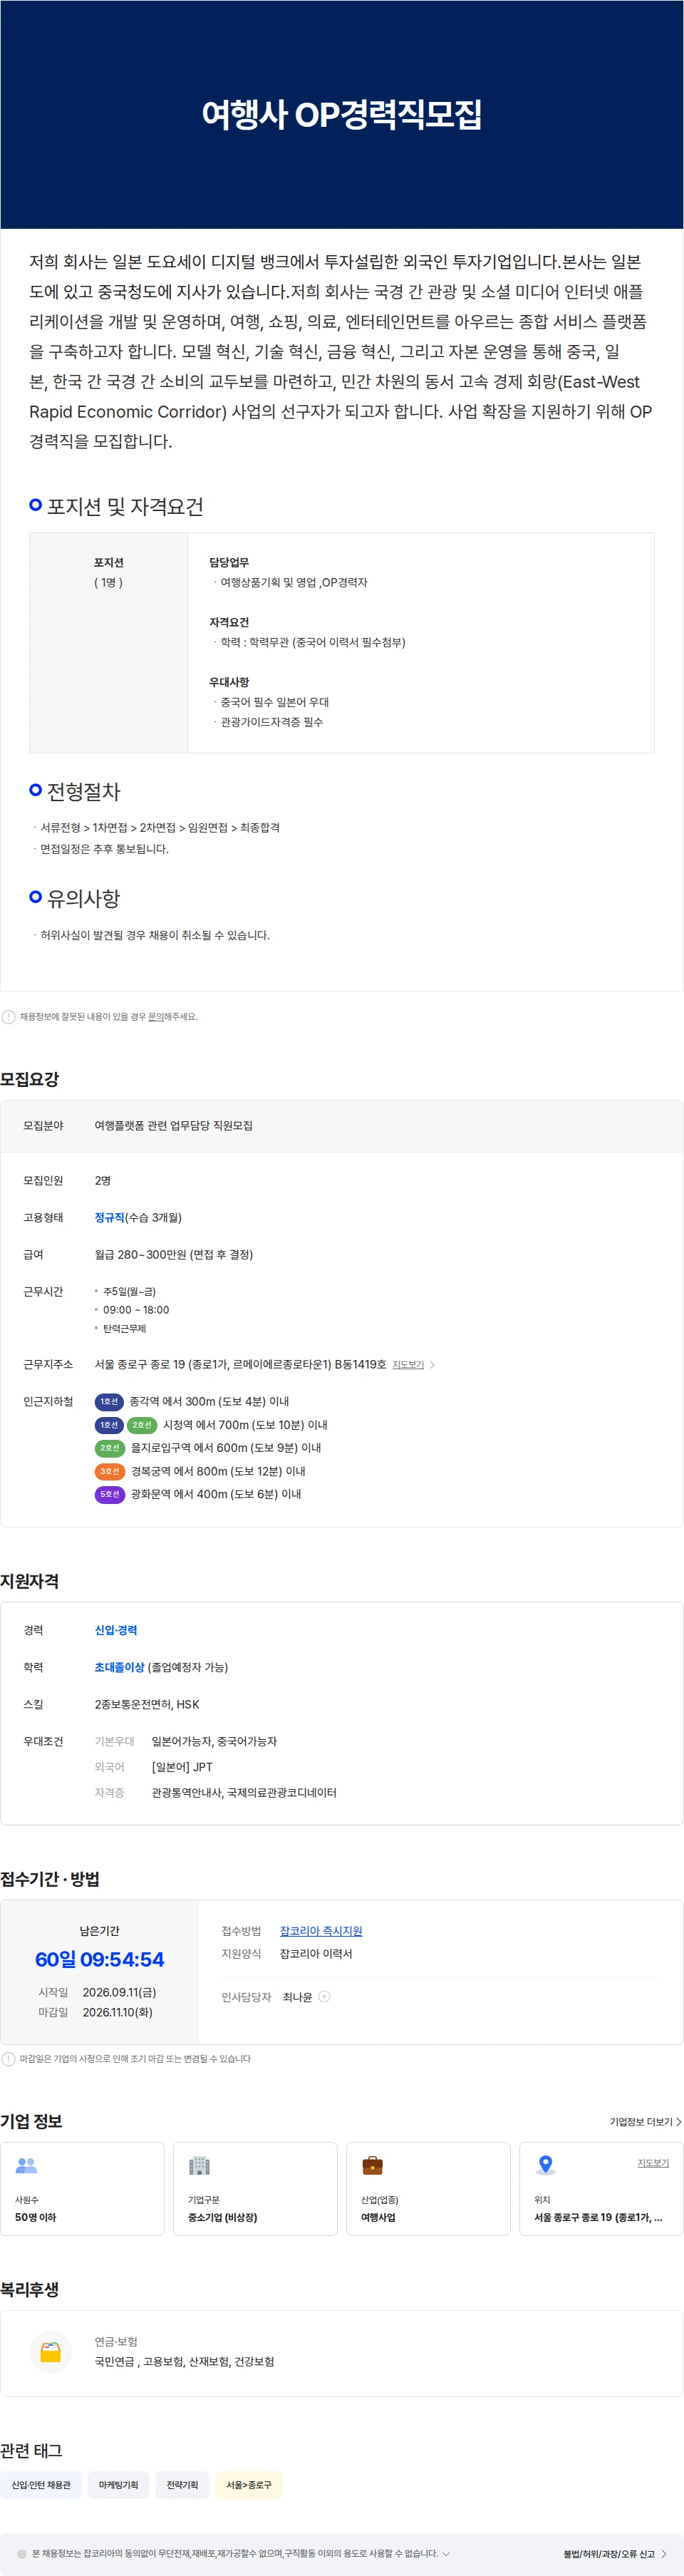This screenshot has height=2576, width=684.
Task: Click the blue 초대졸이상 education text
Action: pyautogui.click(x=120, y=1667)
